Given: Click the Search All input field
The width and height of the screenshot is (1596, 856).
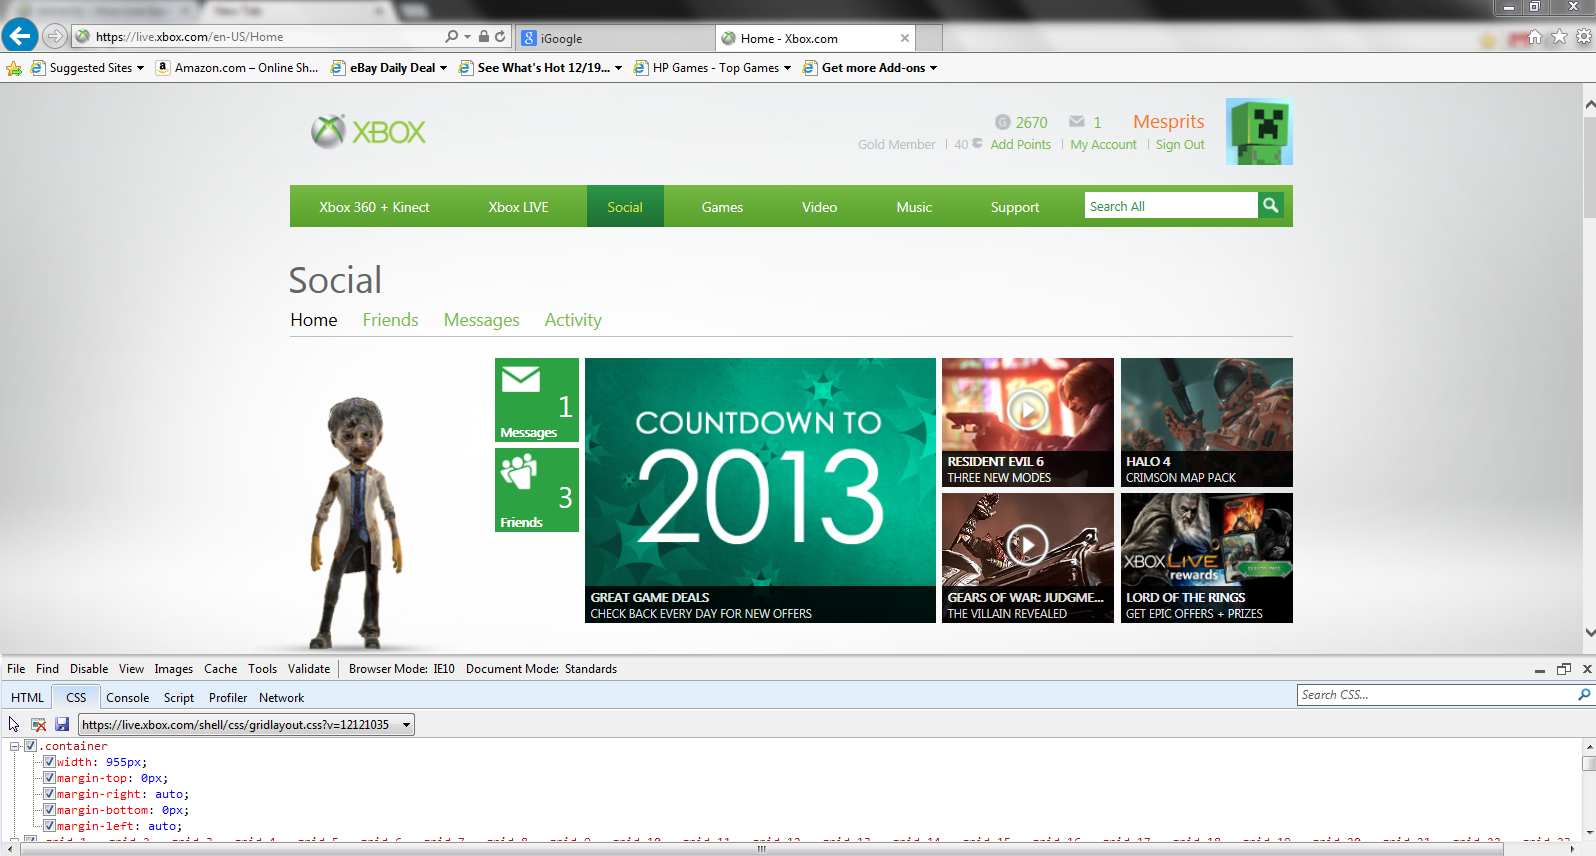Looking at the screenshot, I should click(x=1171, y=206).
